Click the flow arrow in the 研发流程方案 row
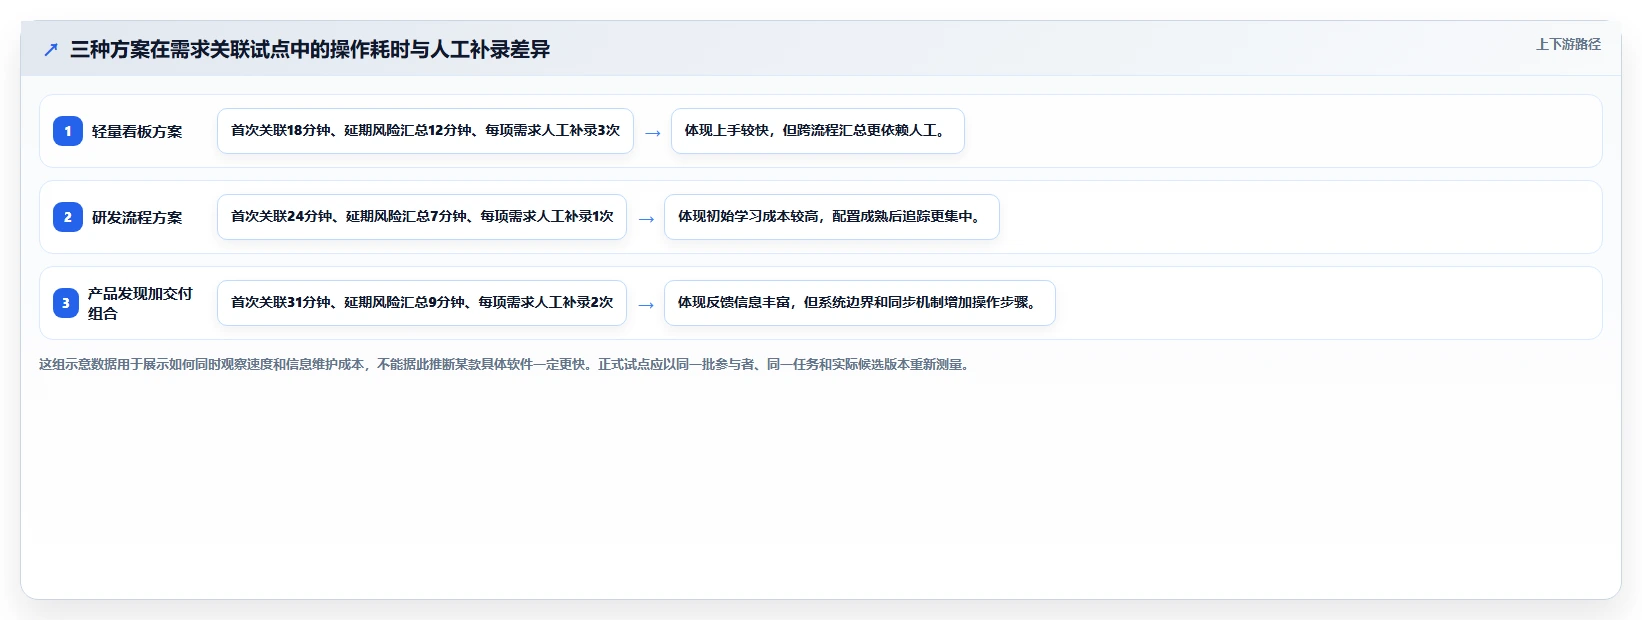1642x620 pixels. (x=646, y=219)
